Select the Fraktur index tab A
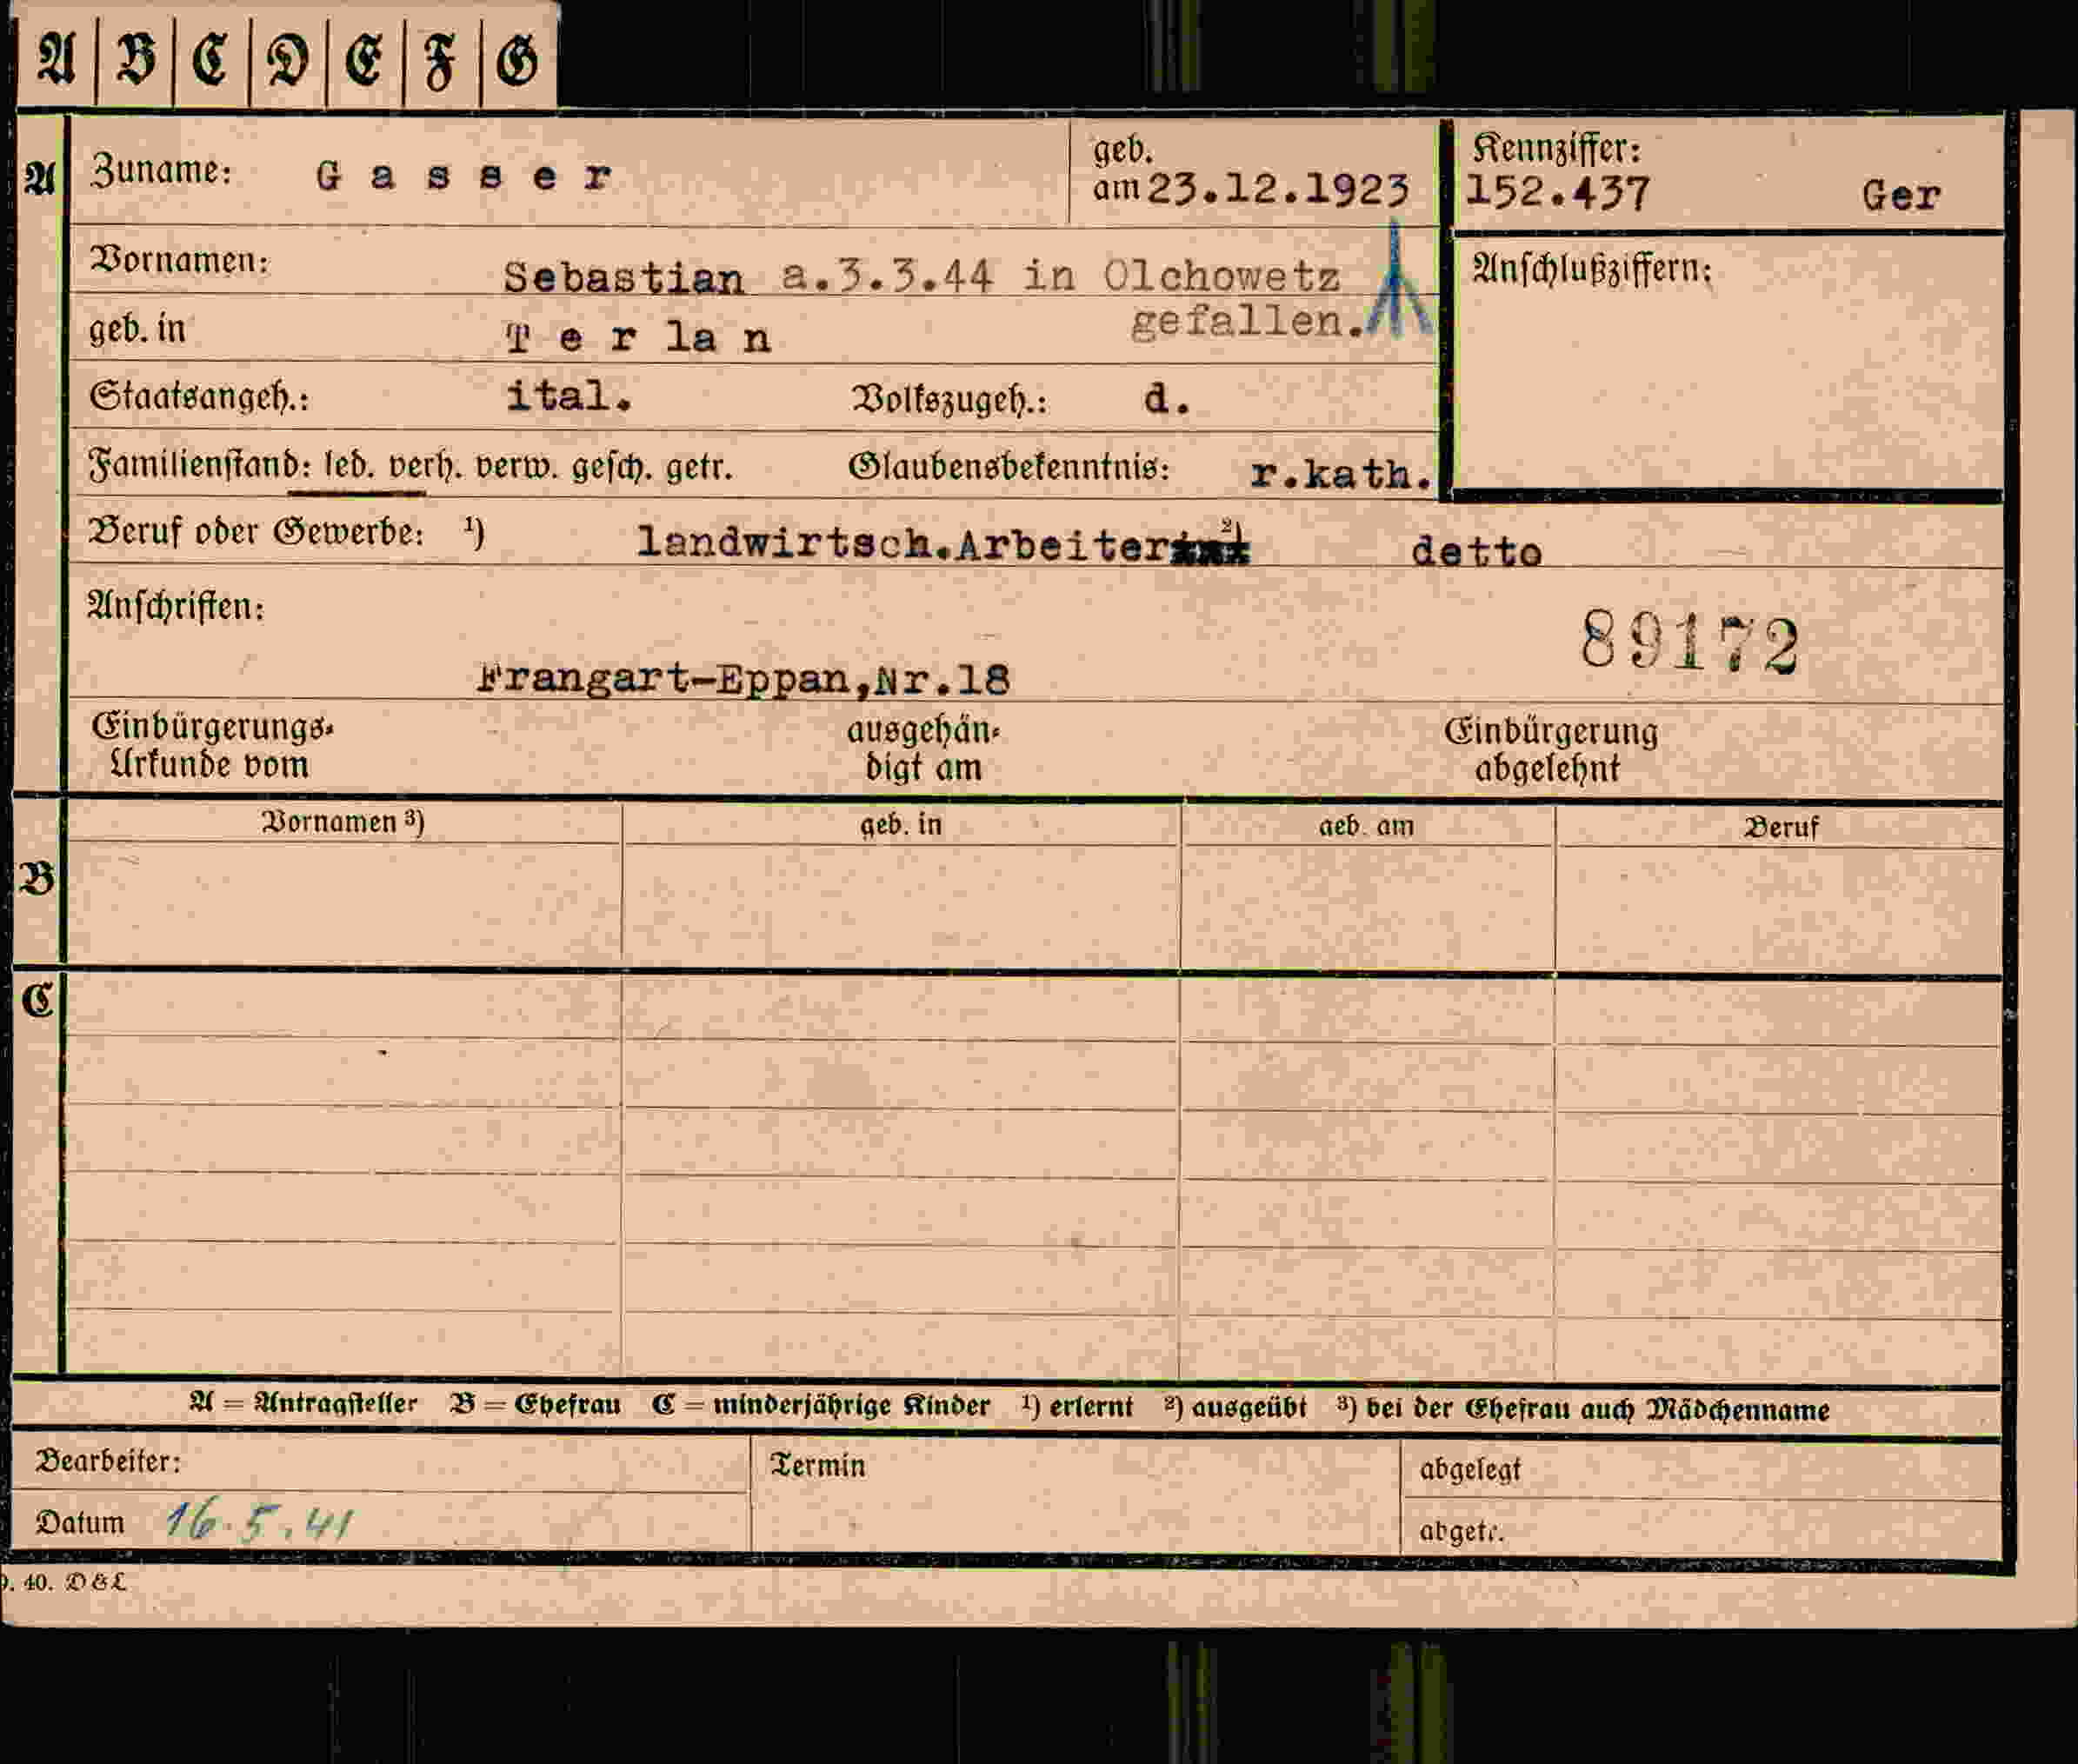Image resolution: width=2078 pixels, height=1764 pixels. pyautogui.click(x=56, y=59)
